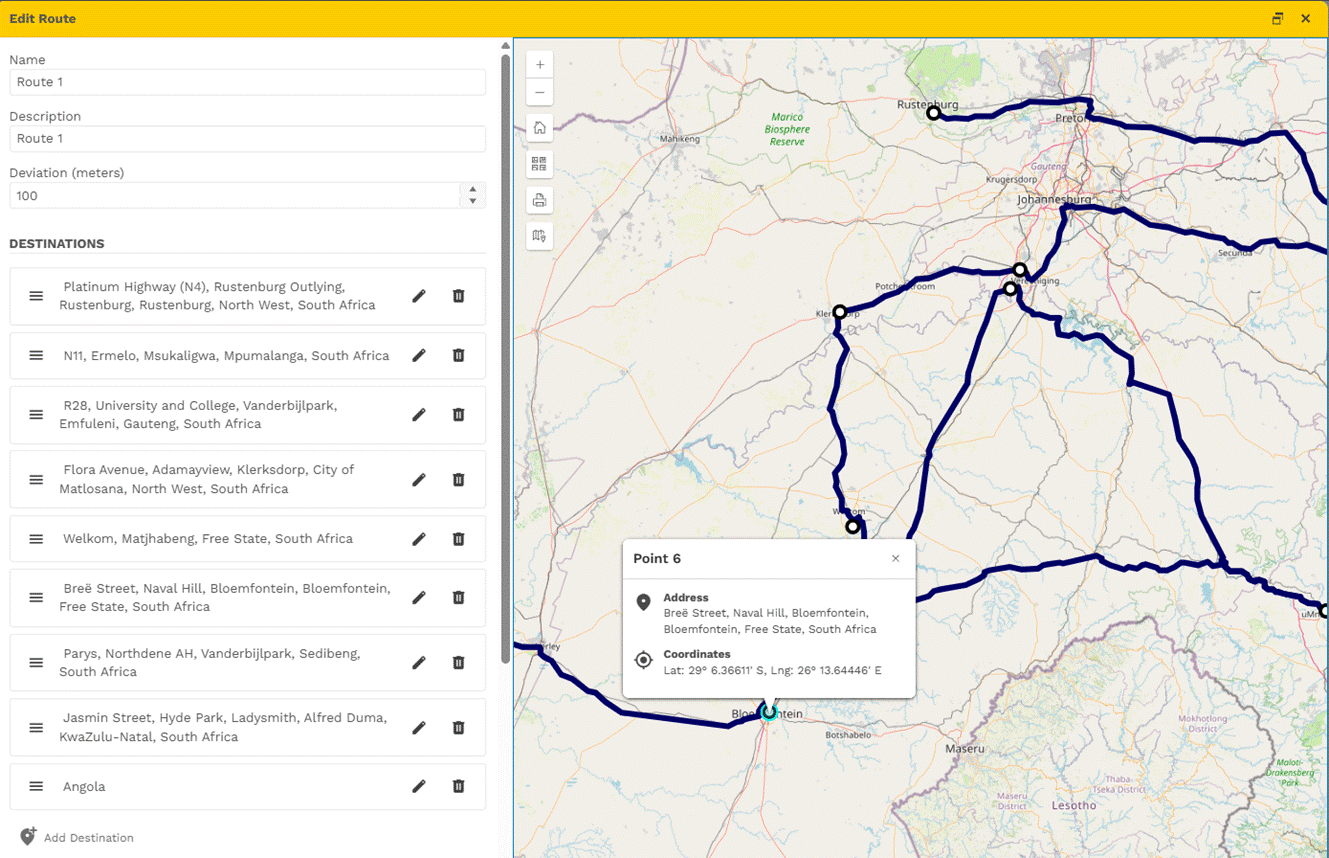Edit the Platinum Highway (N4) Rustenburg destination
Screen dimensions: 1329x858
419,296
